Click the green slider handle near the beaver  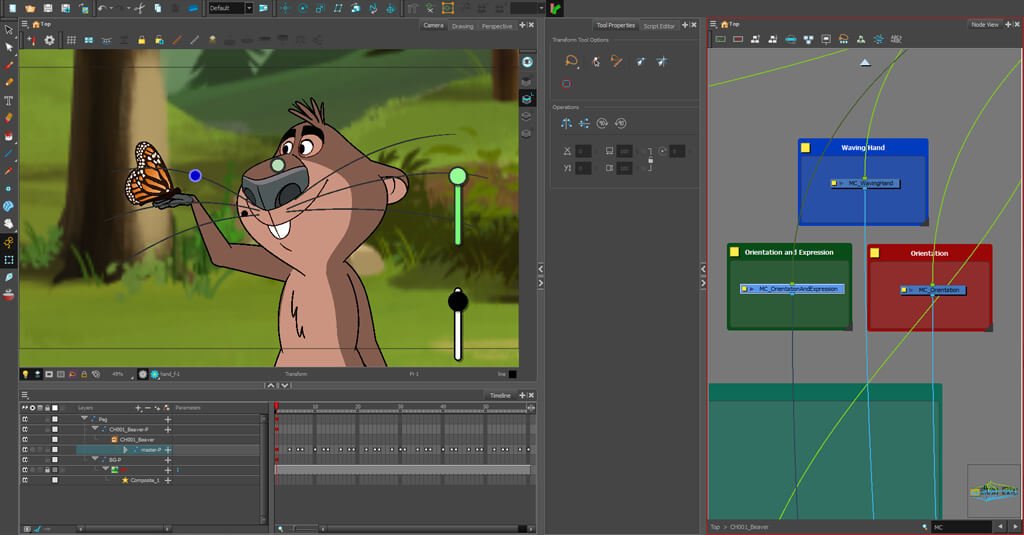pos(458,176)
